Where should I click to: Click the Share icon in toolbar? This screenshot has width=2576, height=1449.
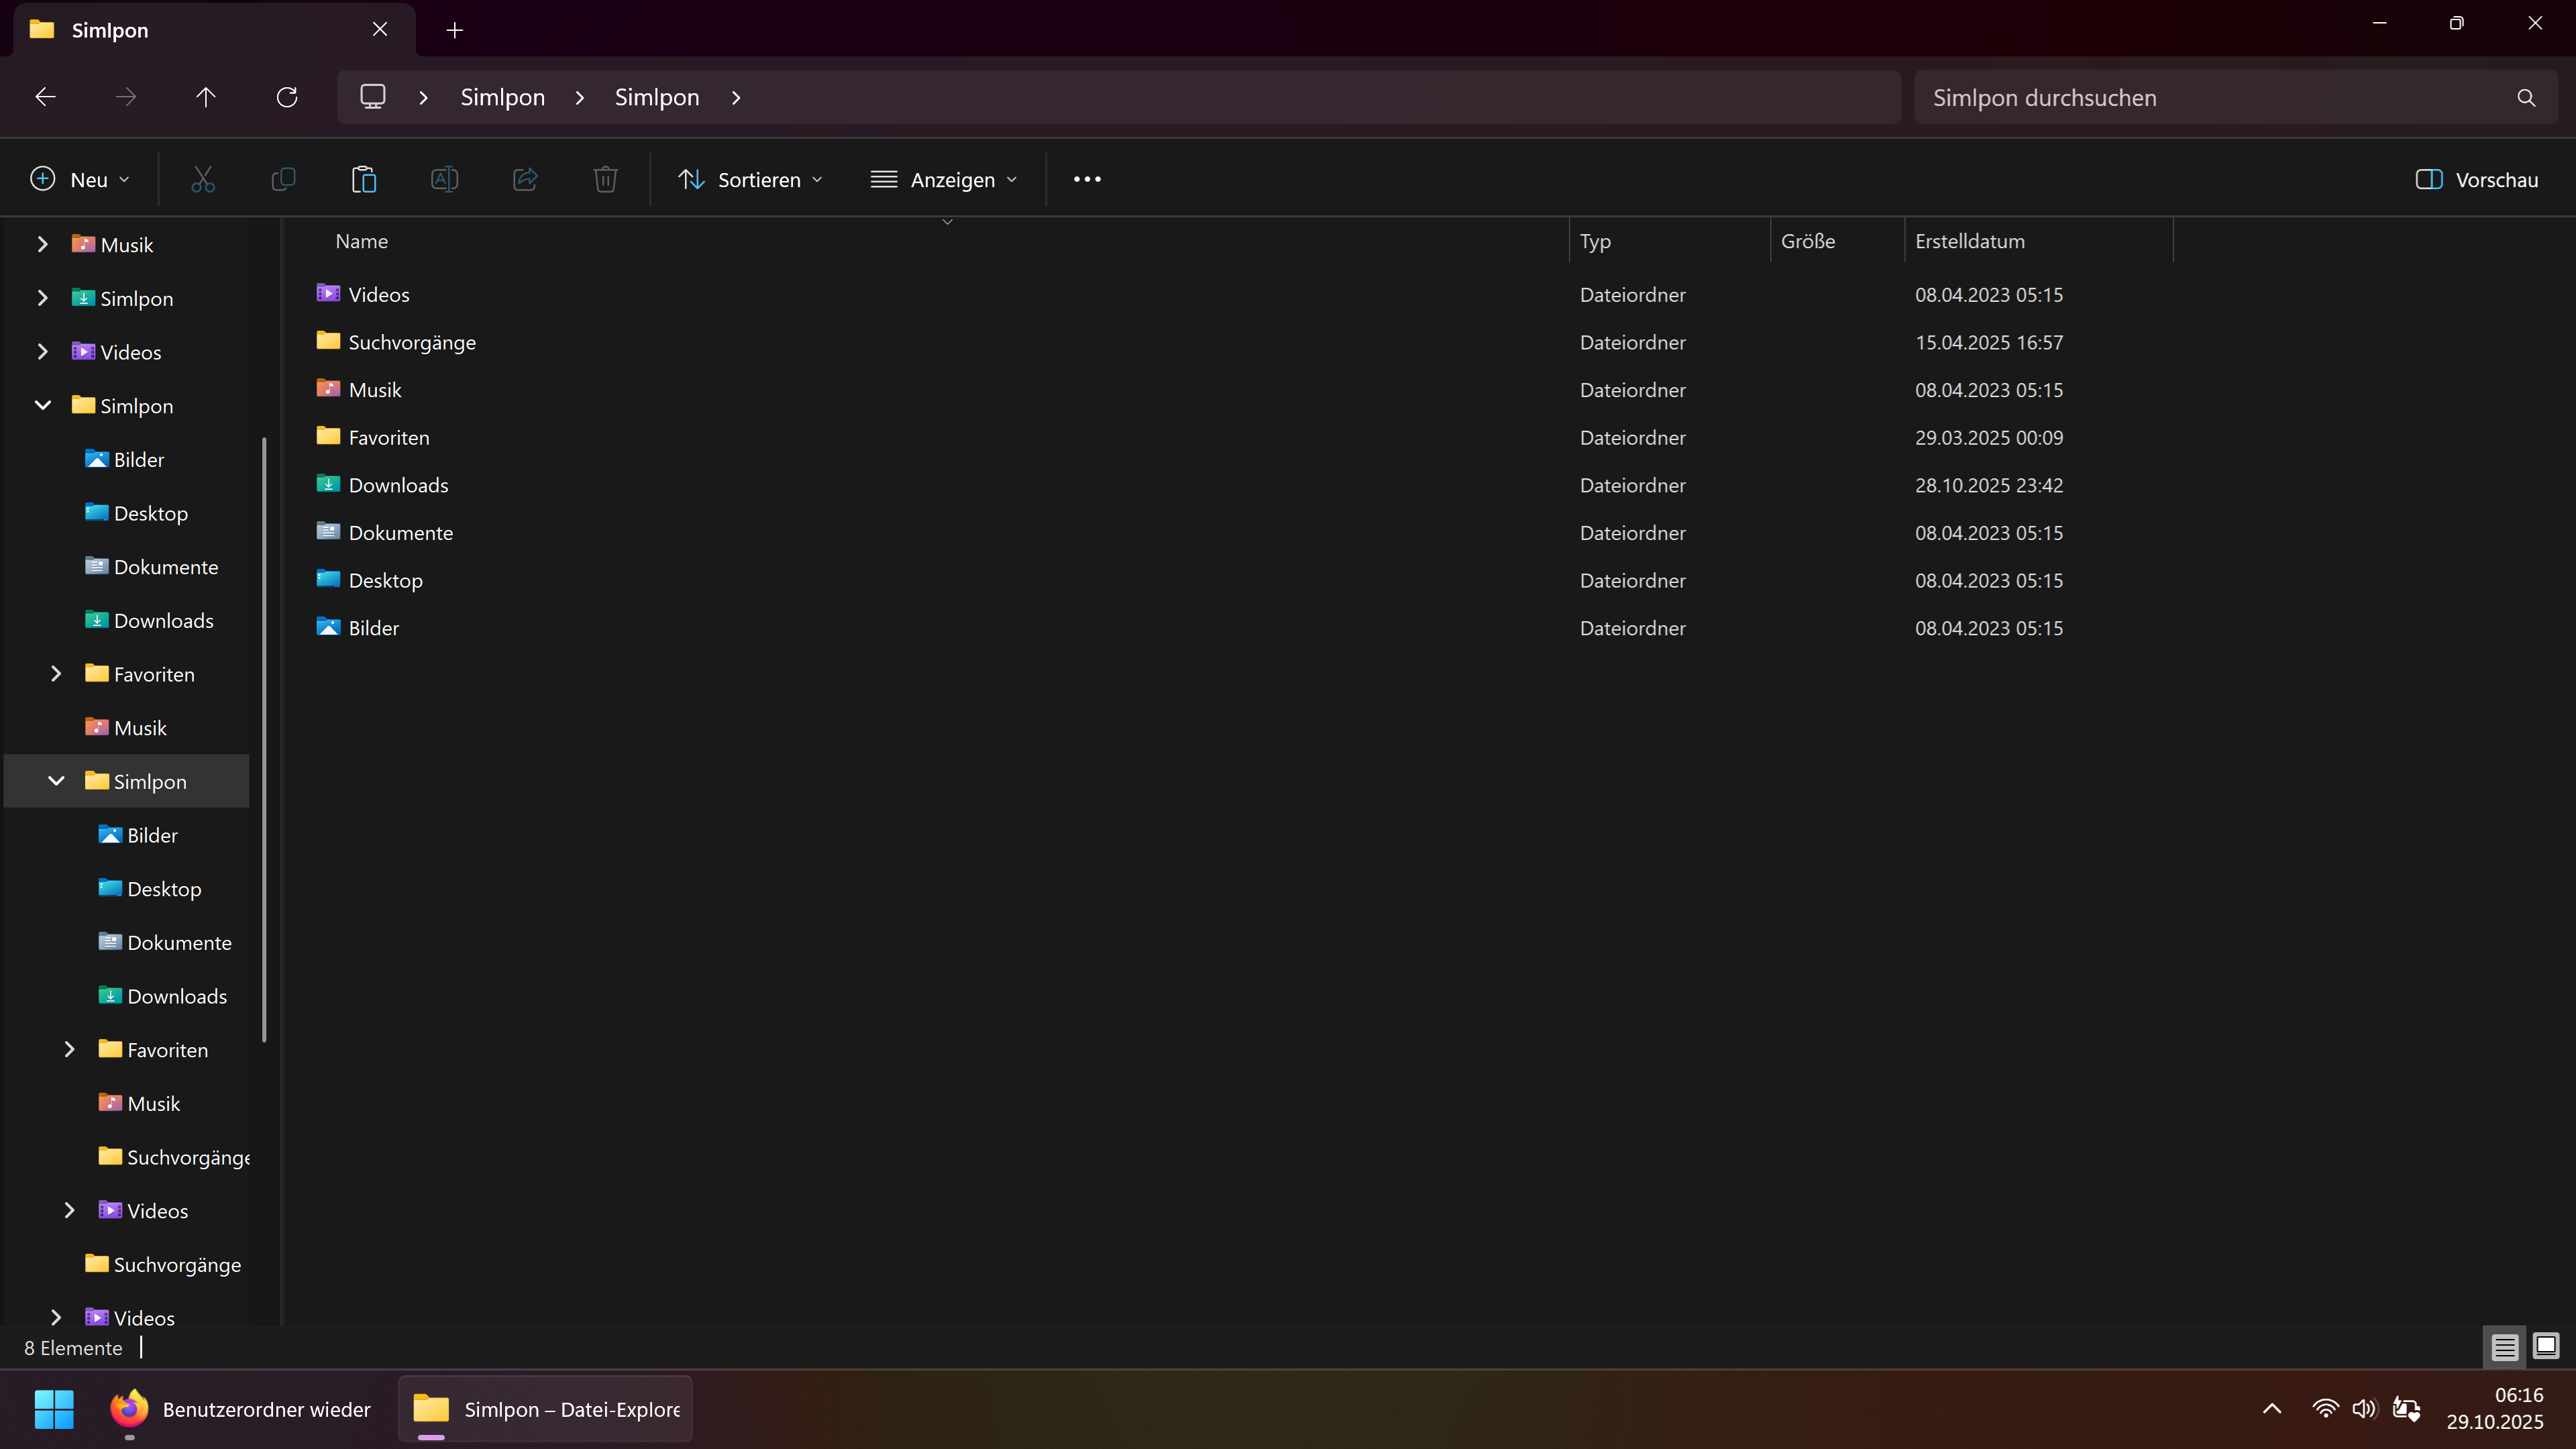pos(525,180)
